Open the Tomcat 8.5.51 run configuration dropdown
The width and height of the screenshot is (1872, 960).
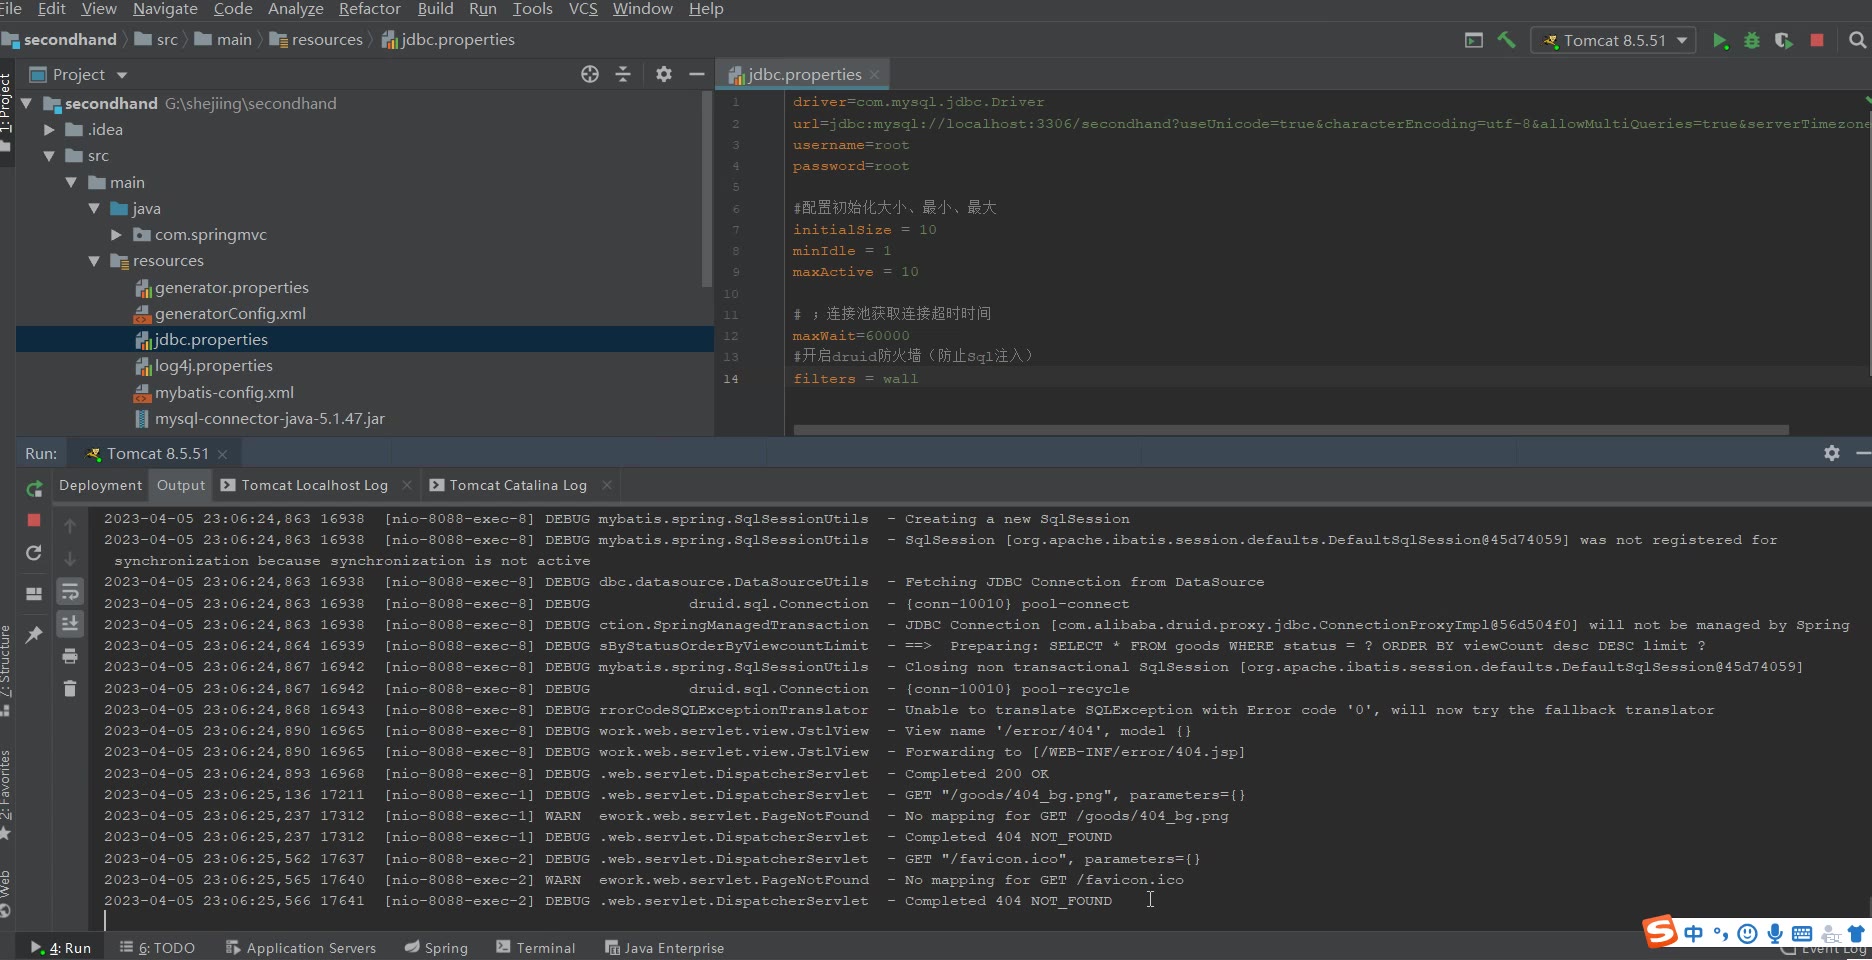click(1613, 41)
